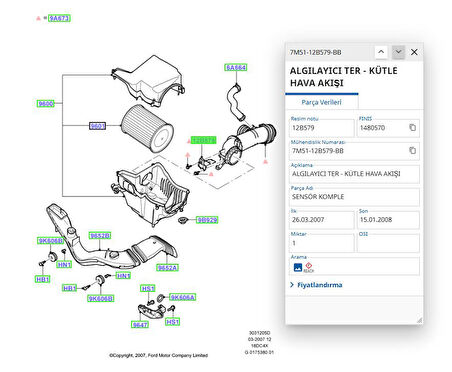Copy the engineering number 7M51-12B579-BB
This screenshot has width=452, height=372.
click(412, 151)
